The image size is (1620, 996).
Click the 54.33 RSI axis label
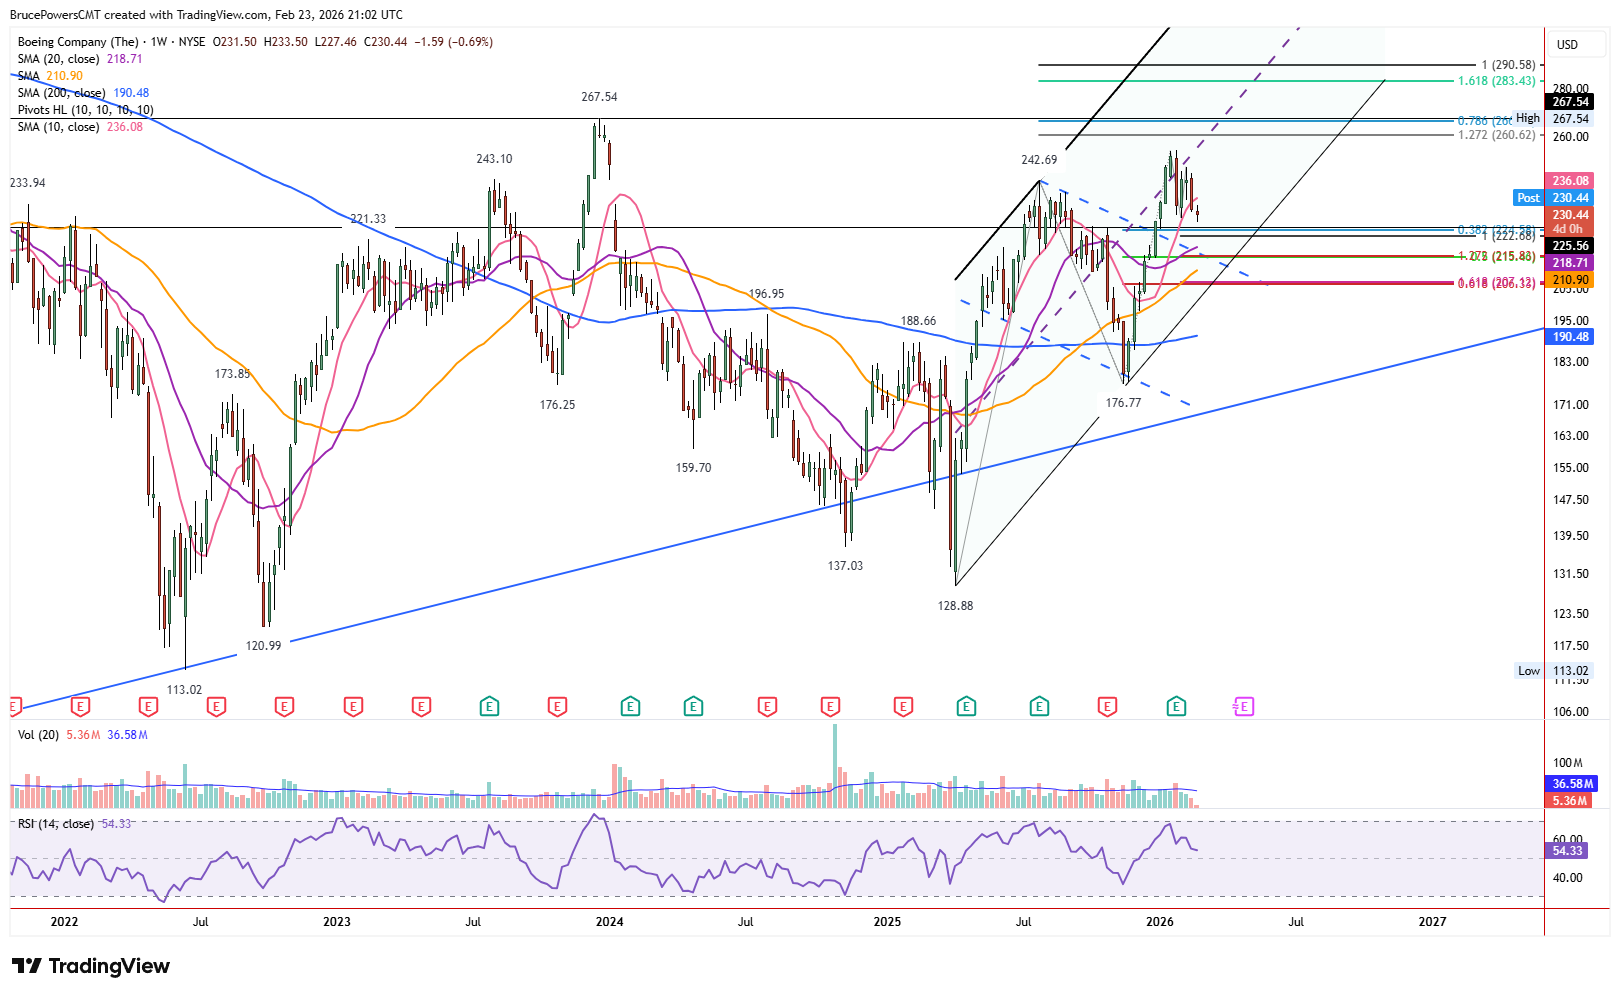[1567, 851]
